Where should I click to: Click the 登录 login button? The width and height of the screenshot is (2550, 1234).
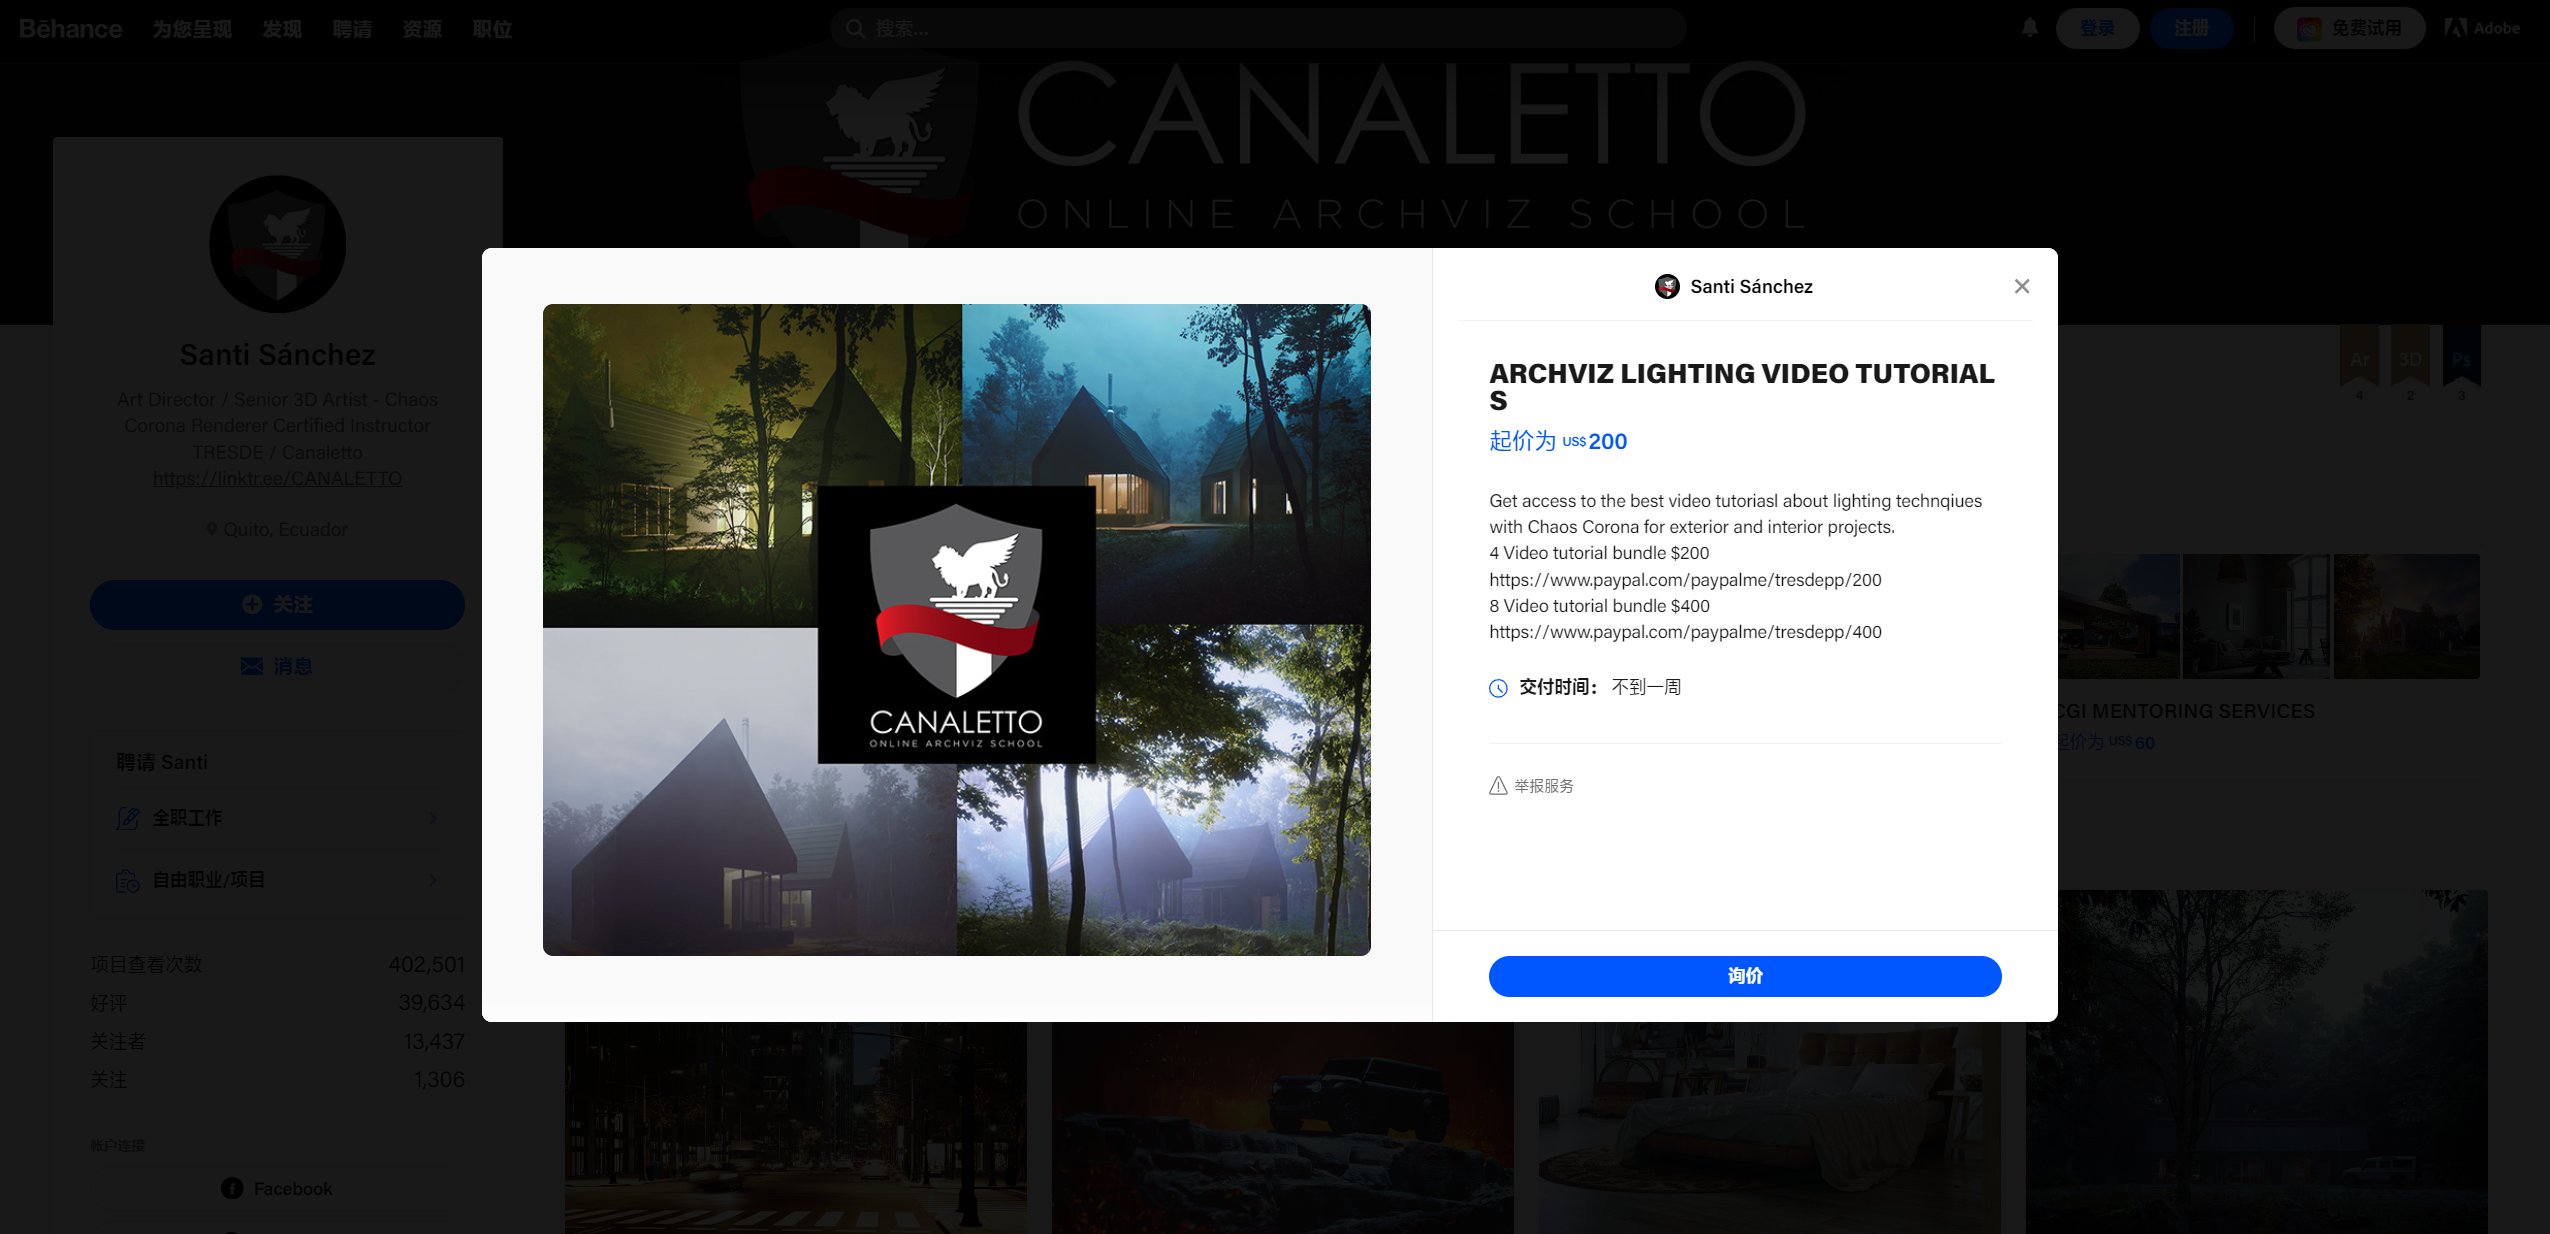(x=2097, y=28)
